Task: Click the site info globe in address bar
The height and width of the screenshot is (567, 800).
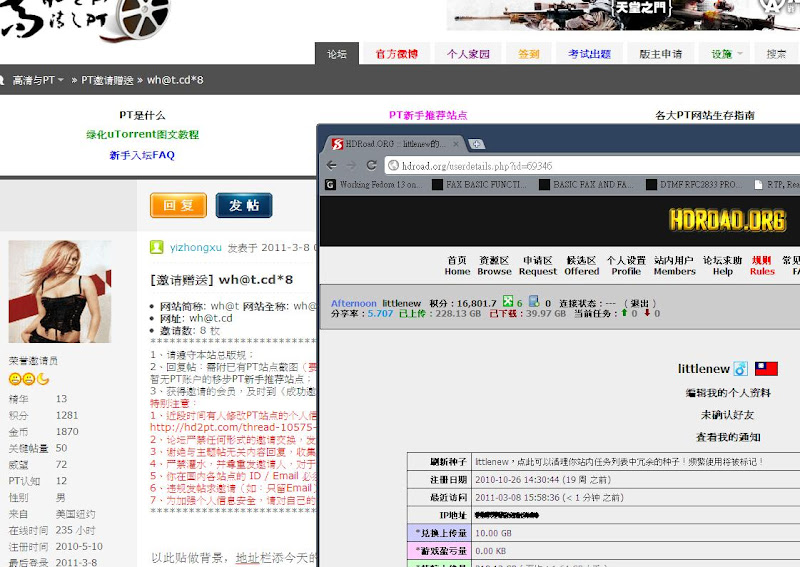Action: 393,165
